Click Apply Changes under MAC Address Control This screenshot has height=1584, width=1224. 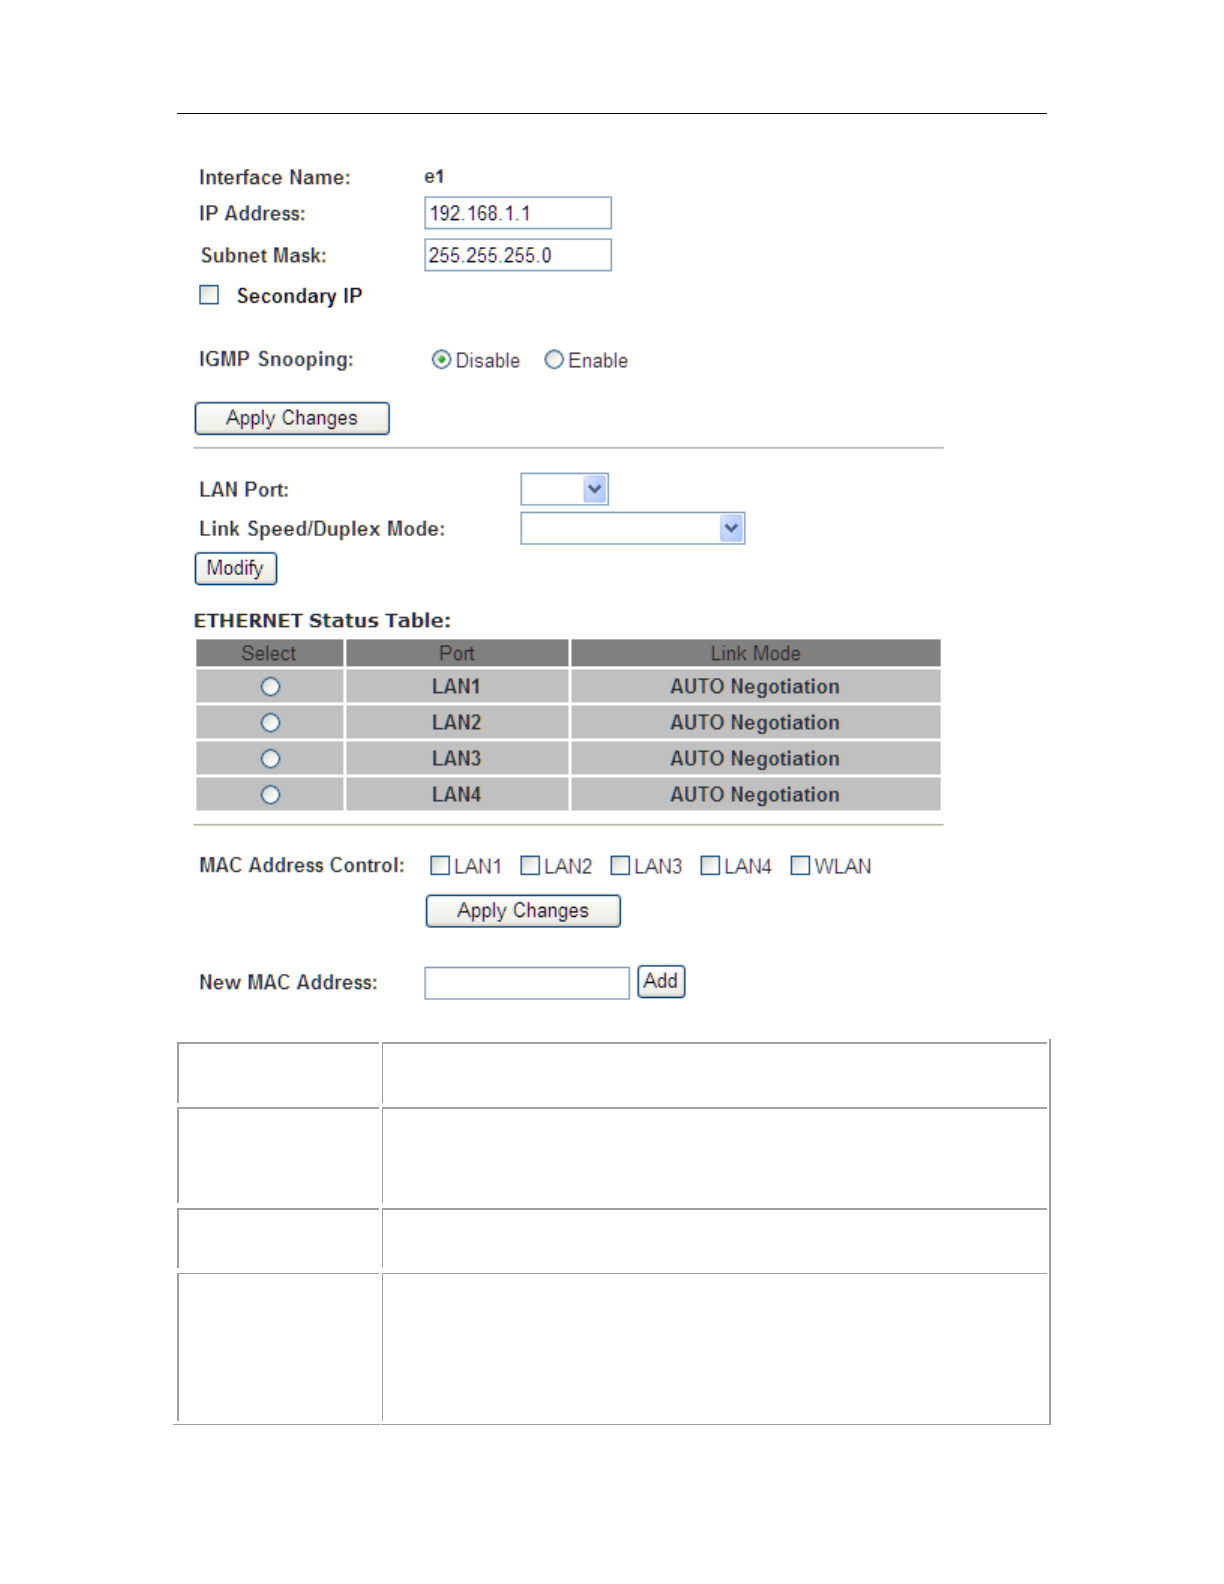coord(523,911)
